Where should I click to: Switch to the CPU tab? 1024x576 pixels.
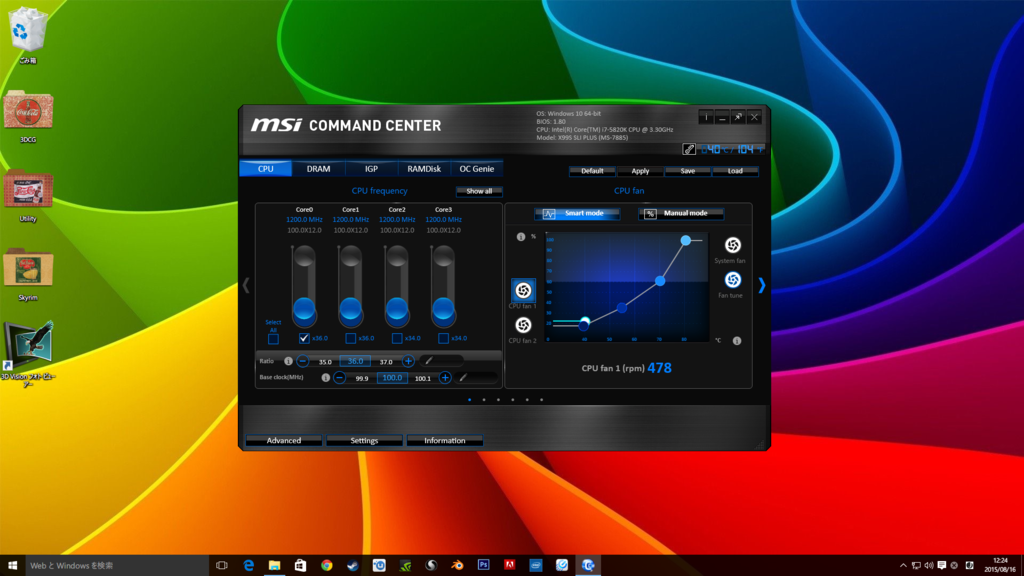coord(266,168)
